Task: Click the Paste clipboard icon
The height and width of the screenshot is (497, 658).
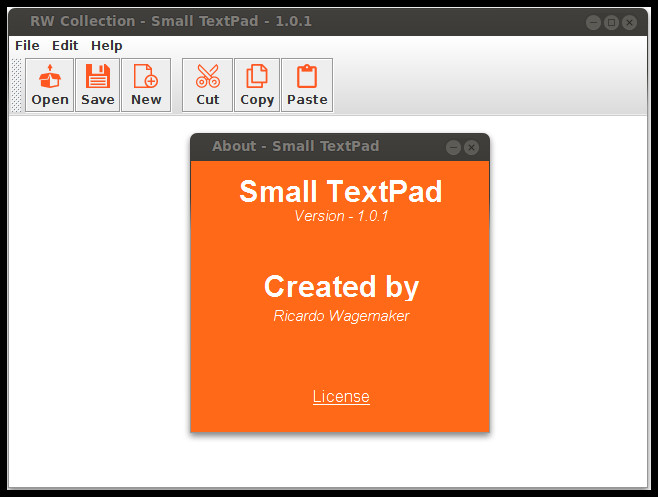Action: [x=307, y=85]
